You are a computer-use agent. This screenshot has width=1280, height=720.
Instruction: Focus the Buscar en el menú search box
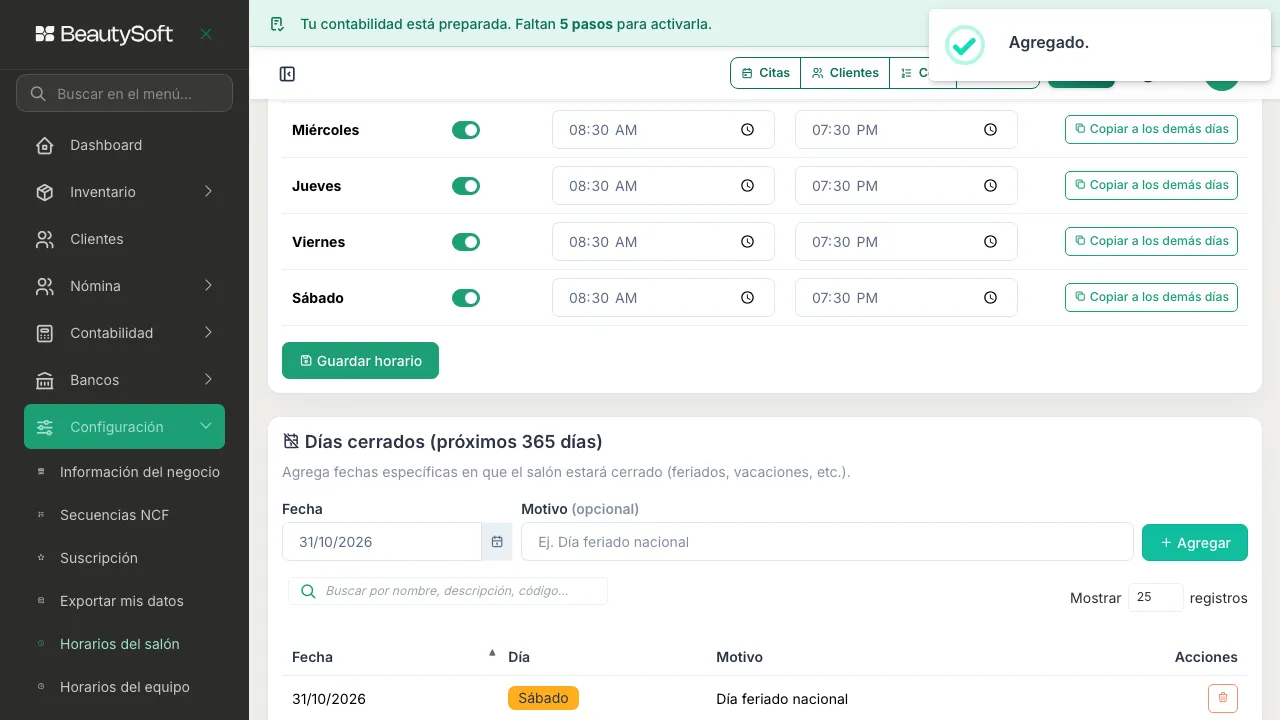(x=124, y=93)
